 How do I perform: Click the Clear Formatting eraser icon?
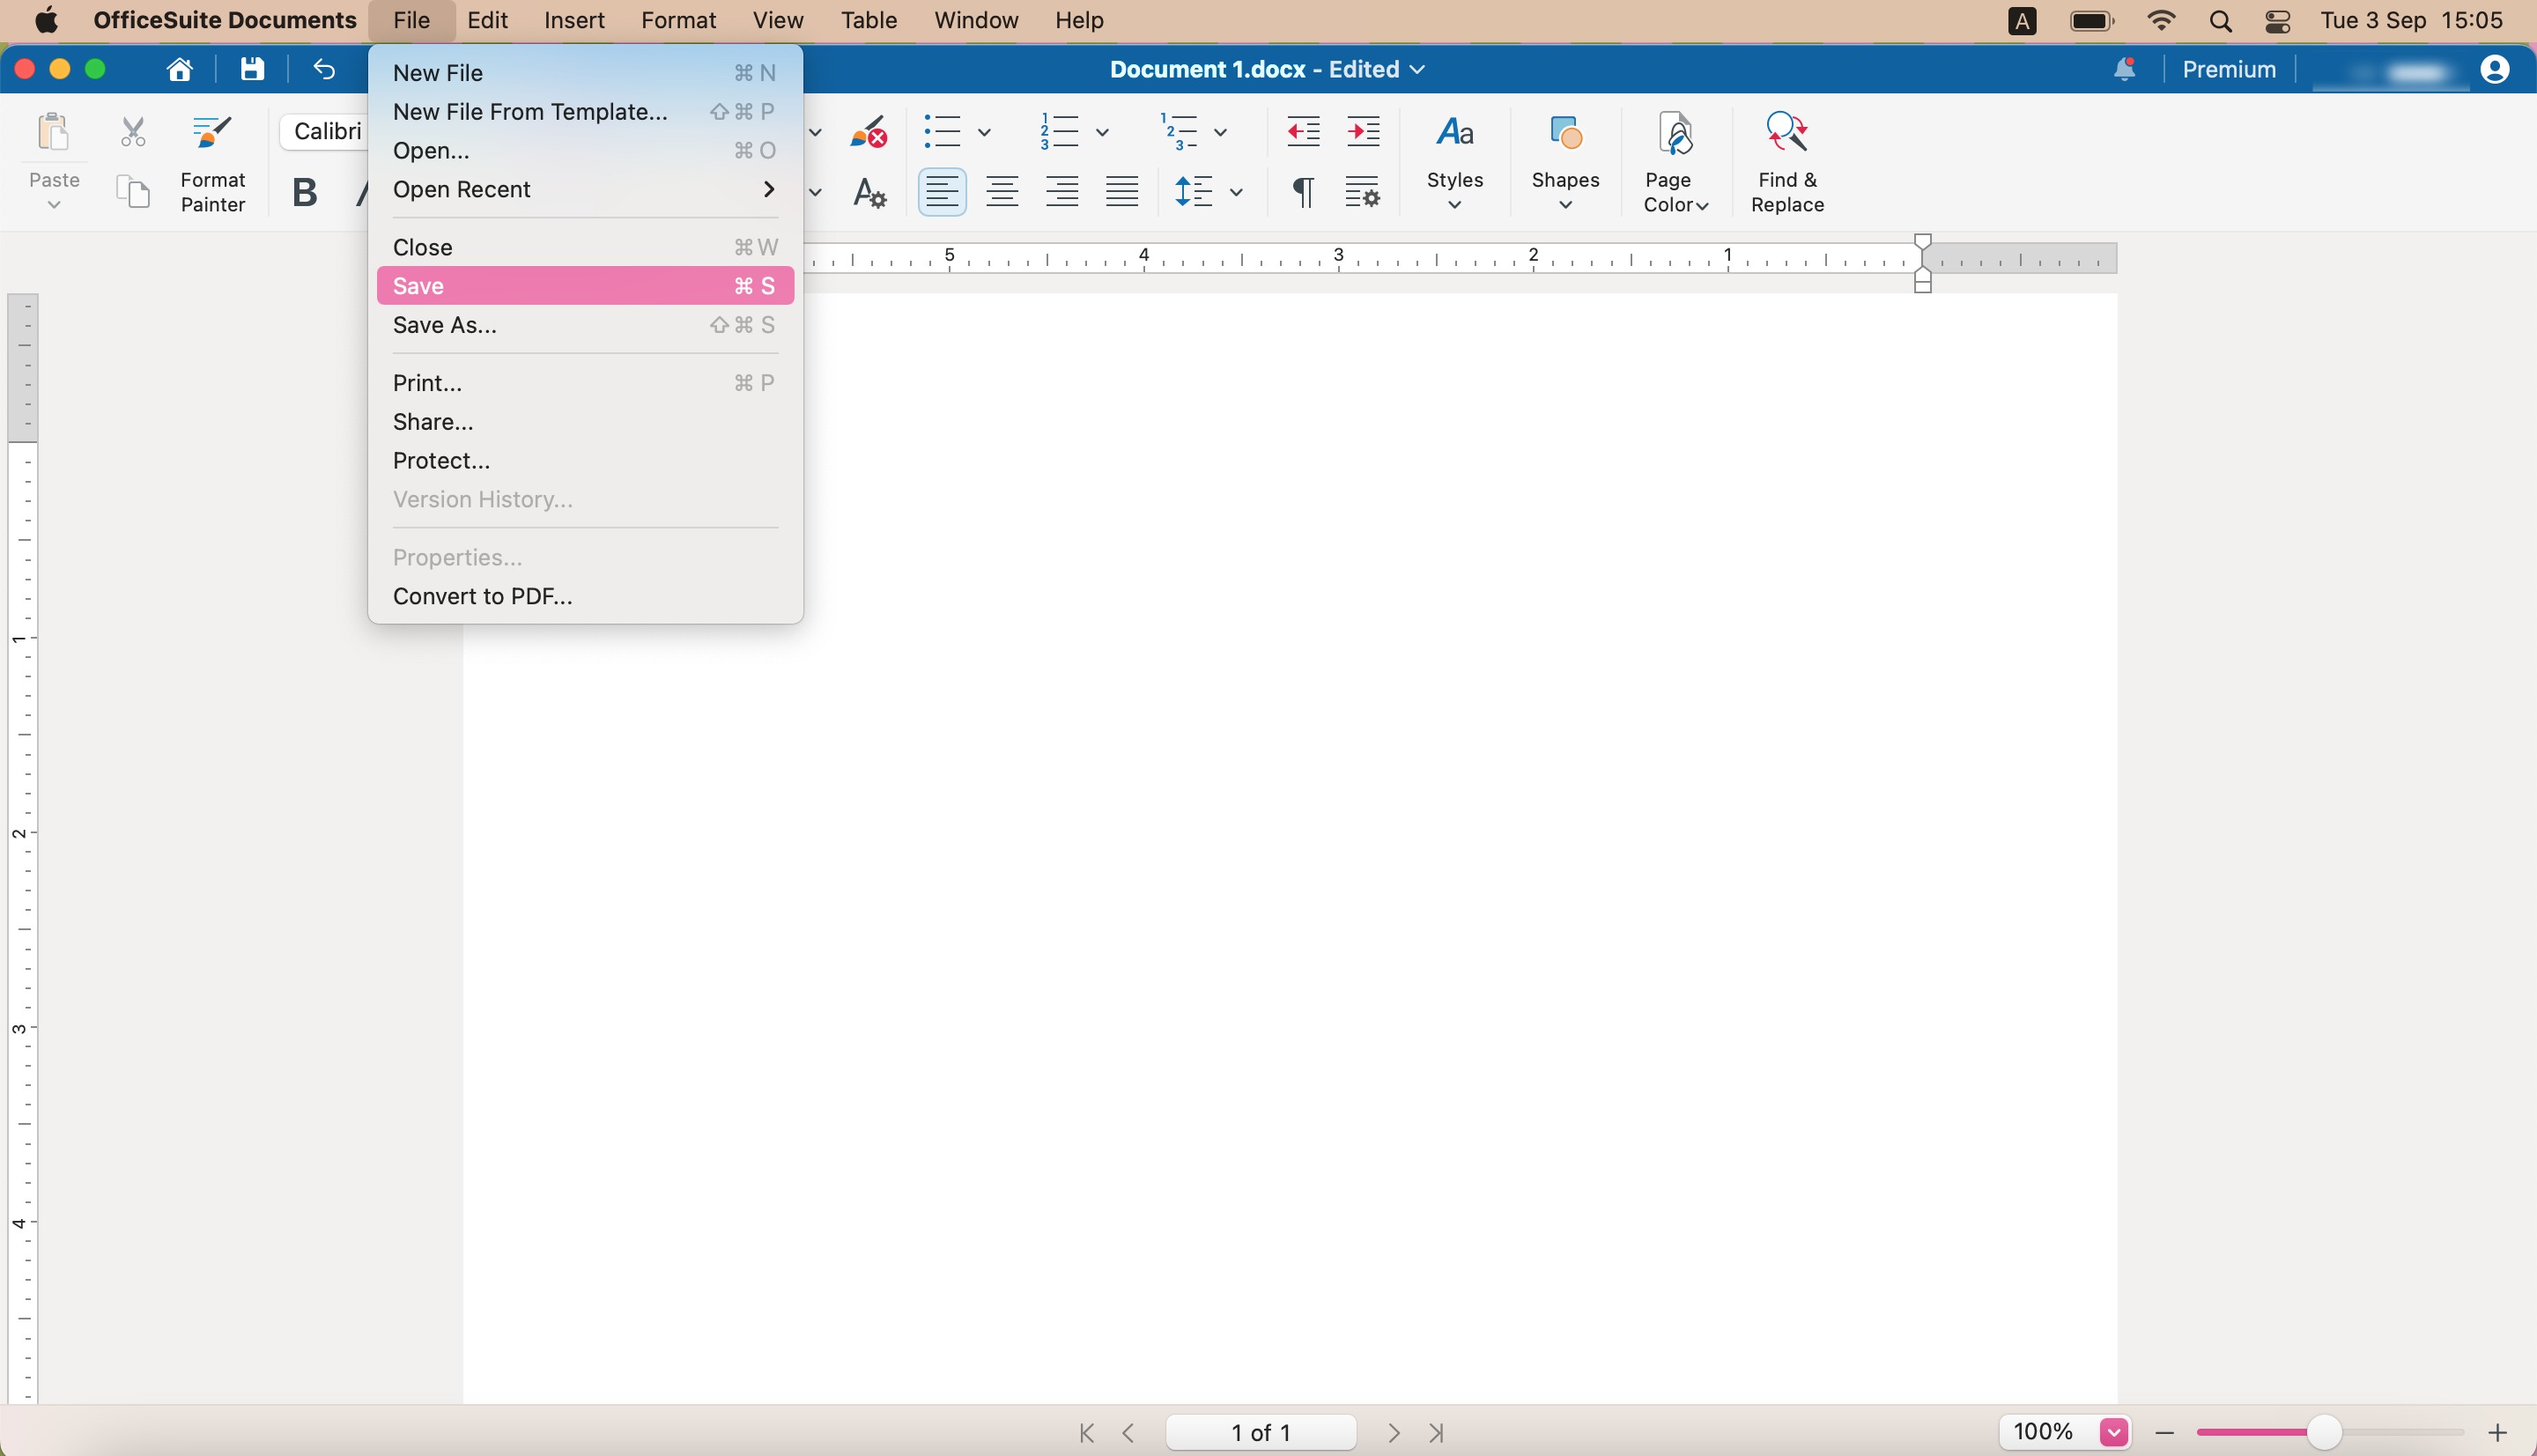[x=868, y=131]
